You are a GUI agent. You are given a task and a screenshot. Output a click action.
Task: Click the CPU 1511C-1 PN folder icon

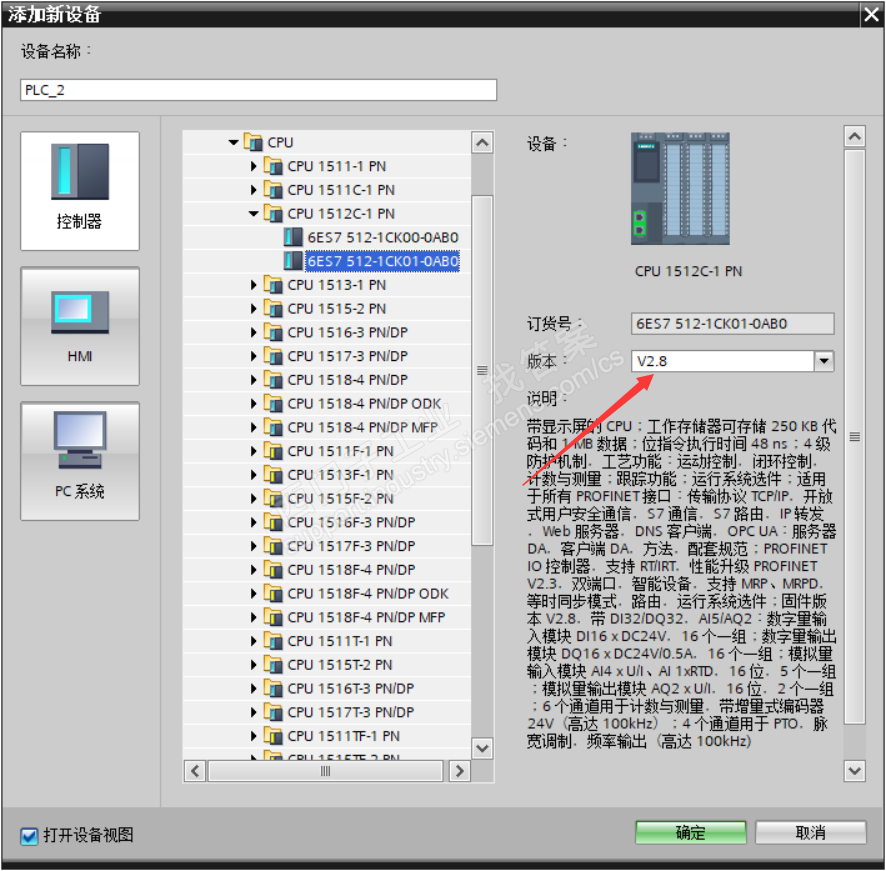coord(273,189)
